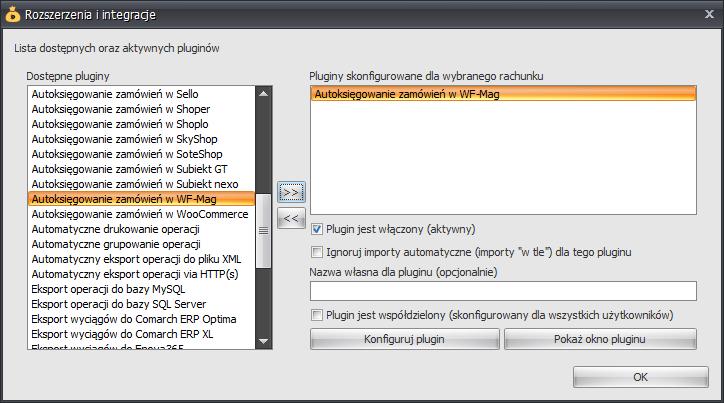Select Automatyczne grupowanie operacji
Viewport: 724px width, 403px height.
coord(141,244)
